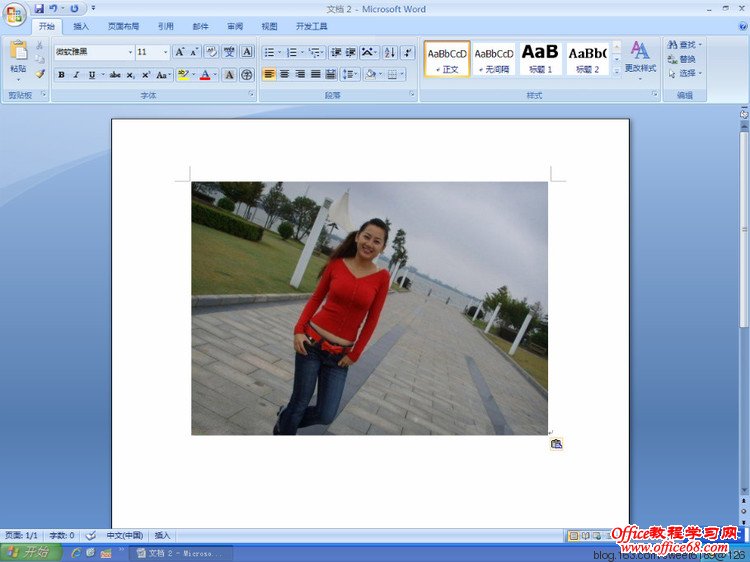This screenshot has height=562, width=750.
Task: Cut selection with scissors icon
Action: pyautogui.click(x=40, y=45)
